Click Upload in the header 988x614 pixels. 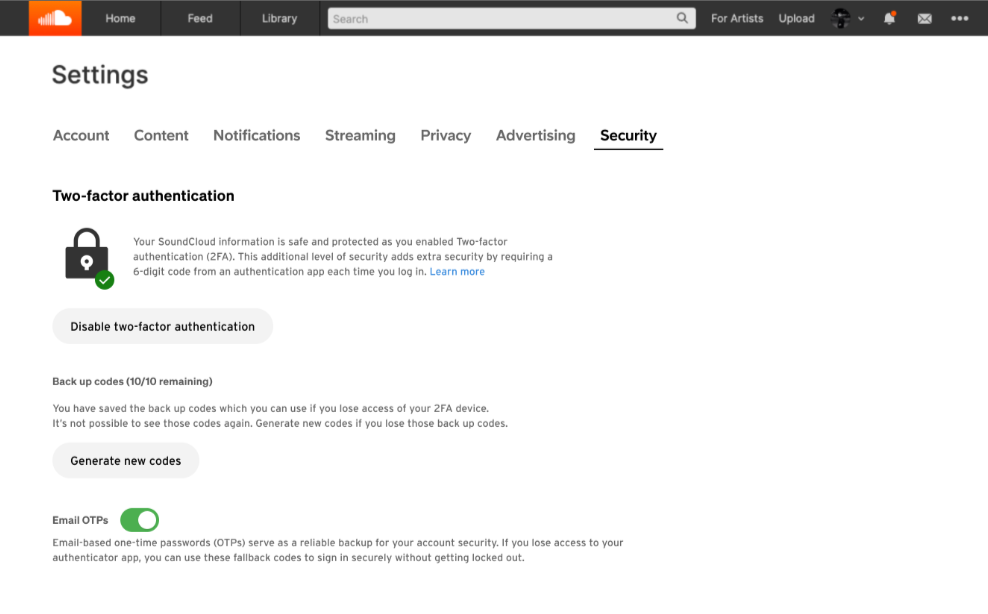coord(796,18)
